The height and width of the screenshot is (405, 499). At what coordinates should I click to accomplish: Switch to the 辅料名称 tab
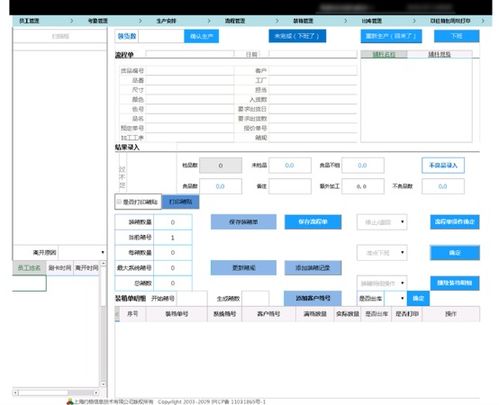coord(384,54)
